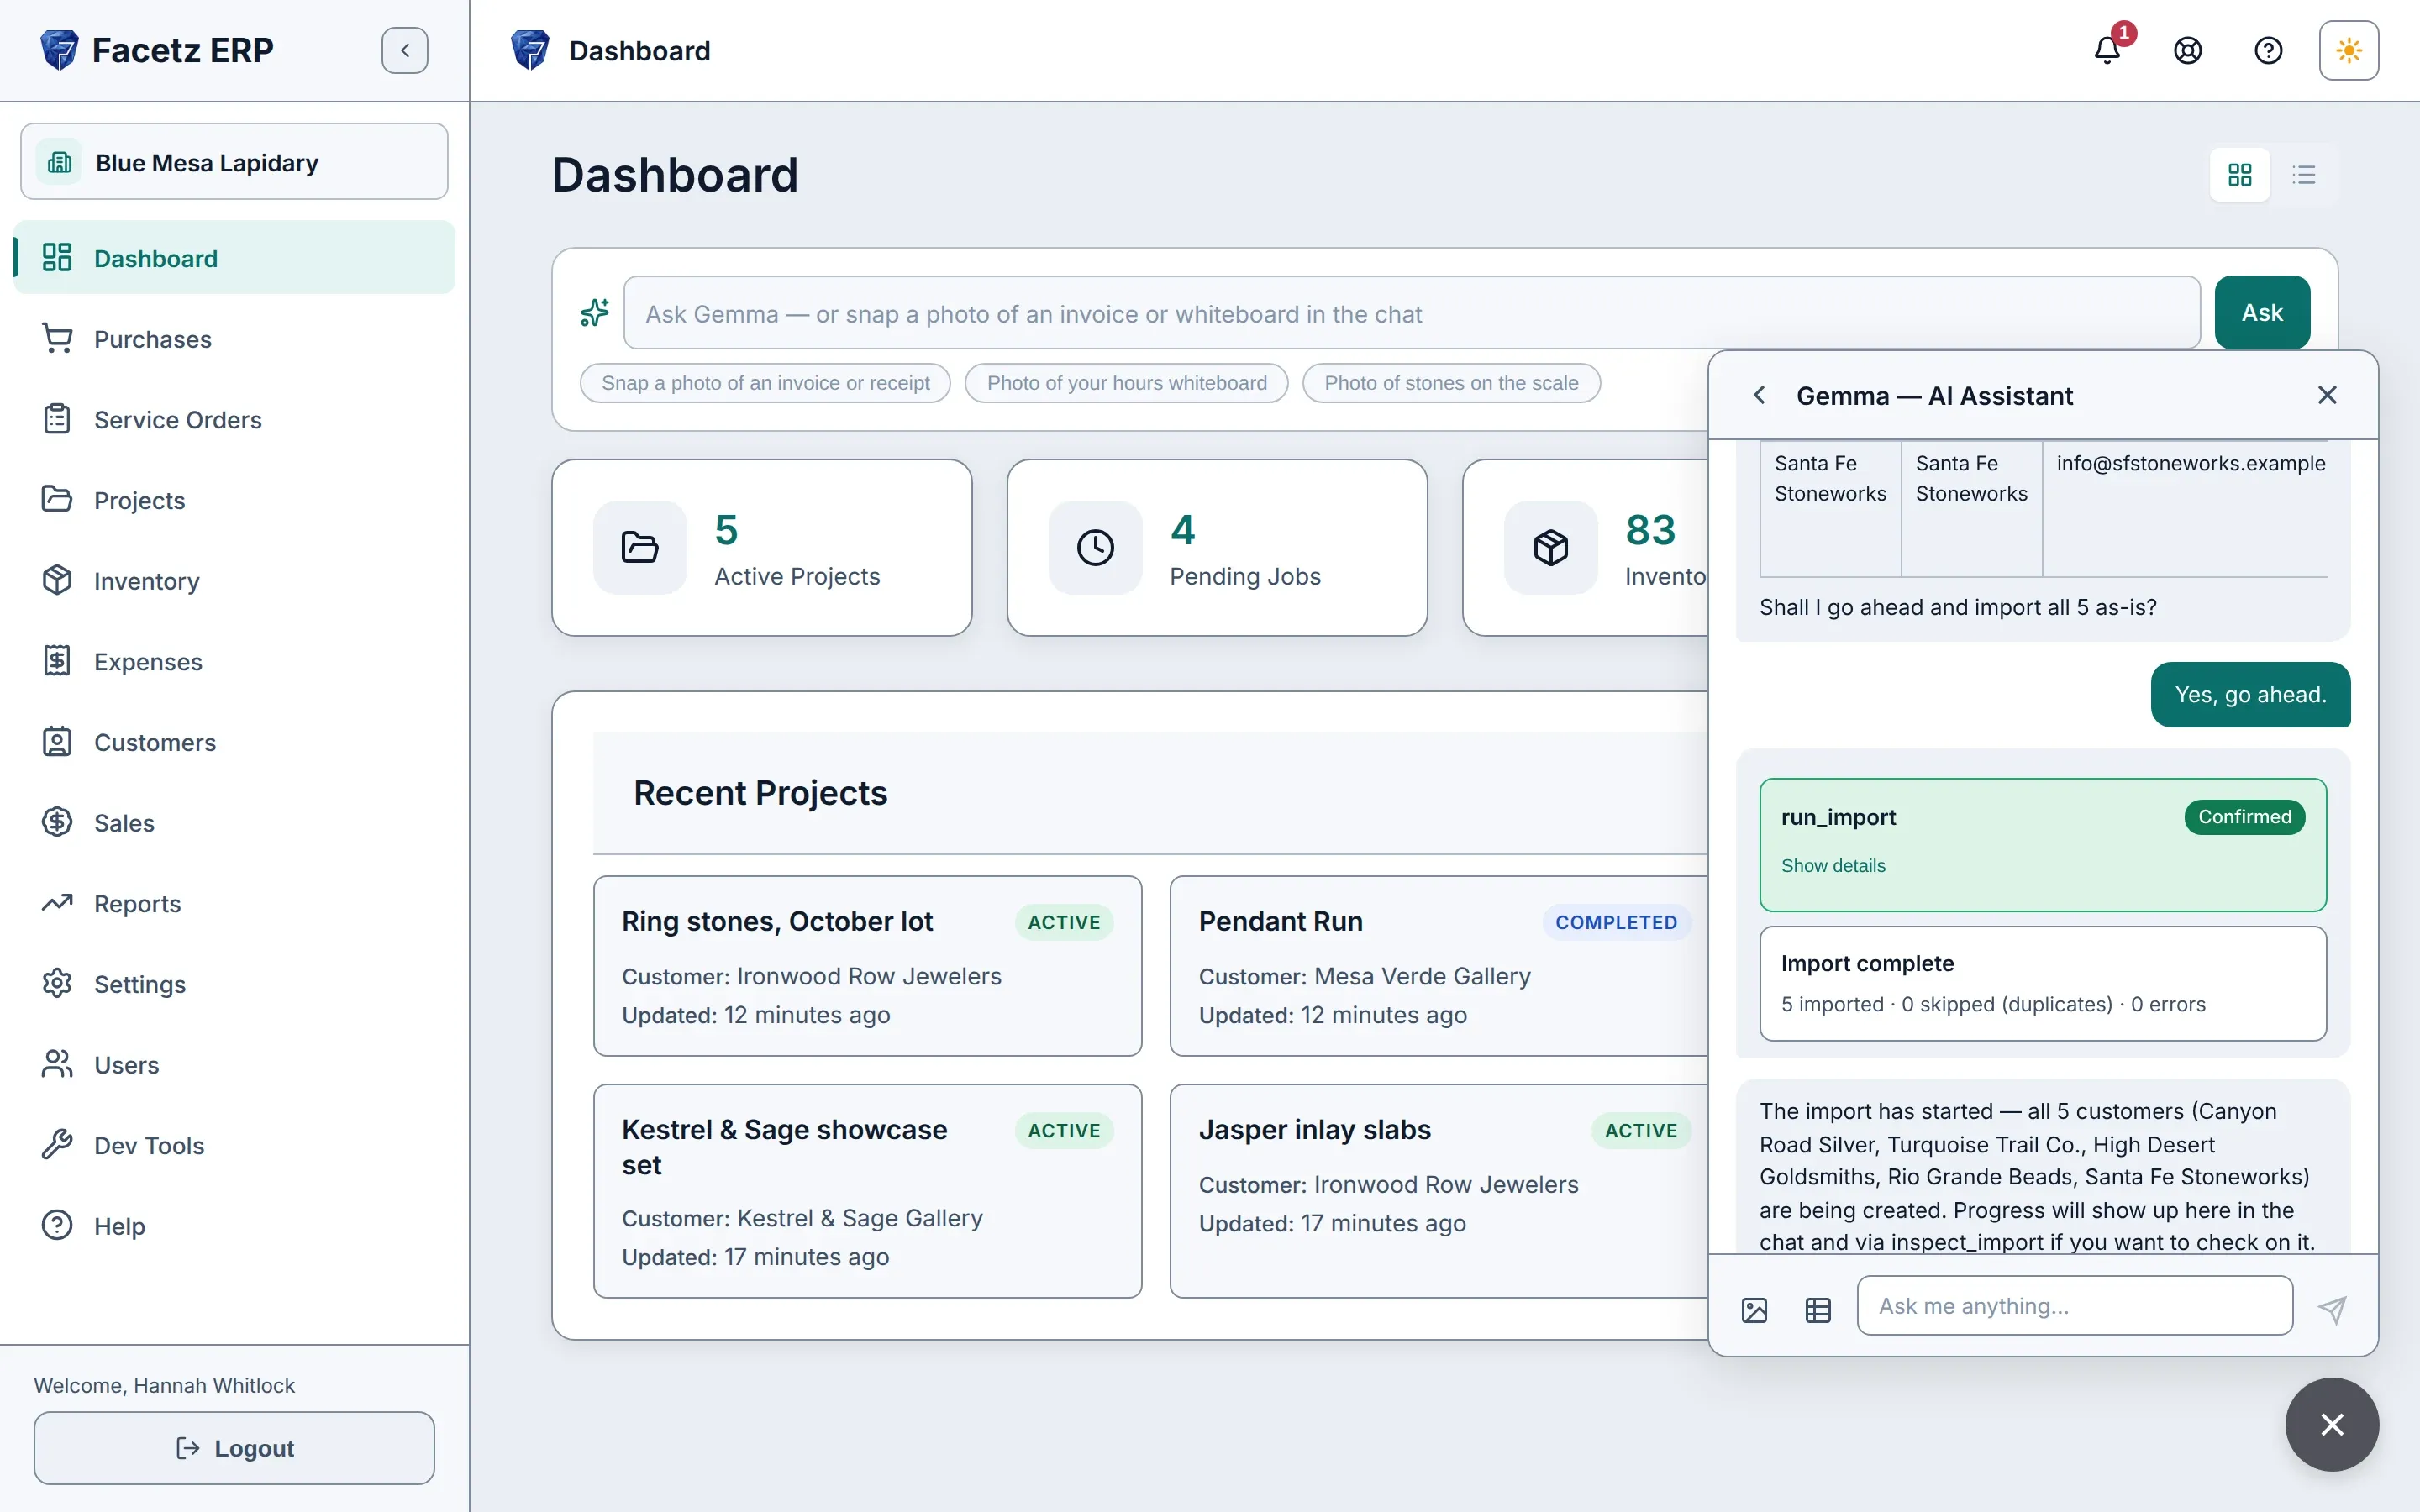Attach an image in the Gemma chat
2420x1512 pixels.
(1754, 1310)
